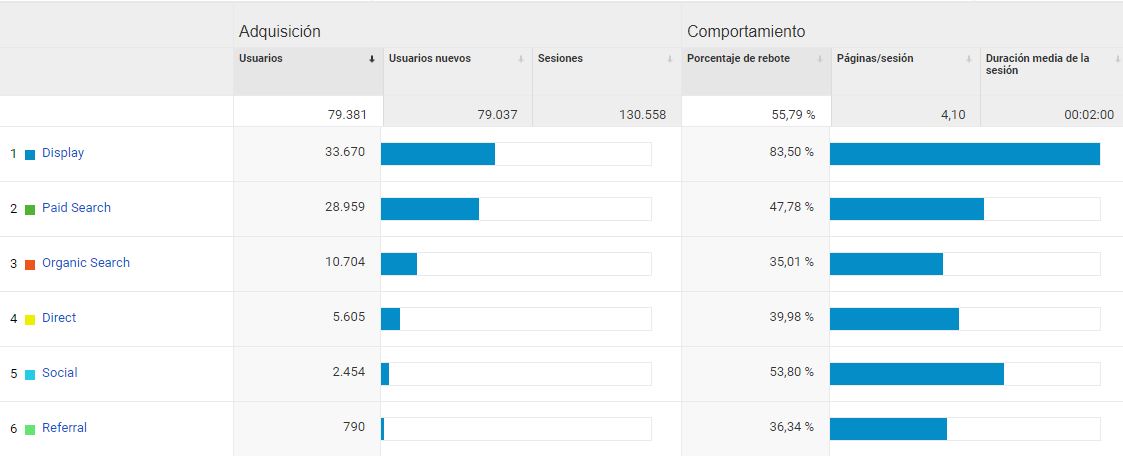The height and width of the screenshot is (456, 1123).
Task: Sort by Páginas/sesión column arrow
Action: click(x=969, y=59)
